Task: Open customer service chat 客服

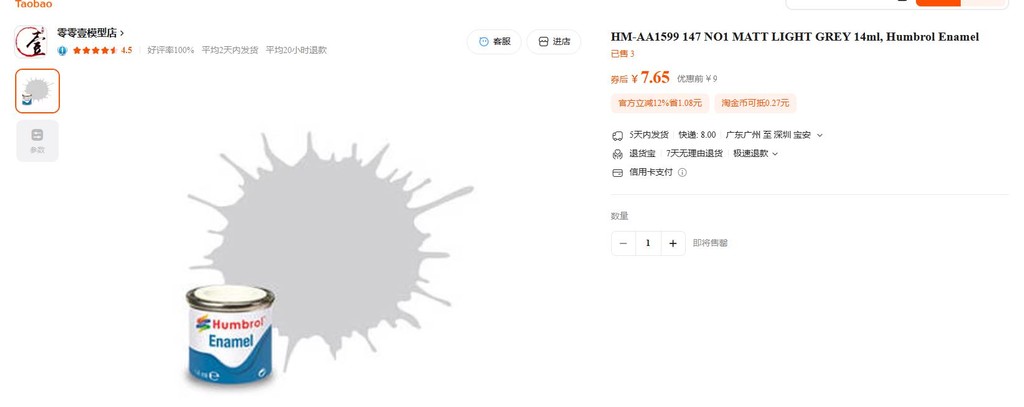Action: (x=494, y=42)
